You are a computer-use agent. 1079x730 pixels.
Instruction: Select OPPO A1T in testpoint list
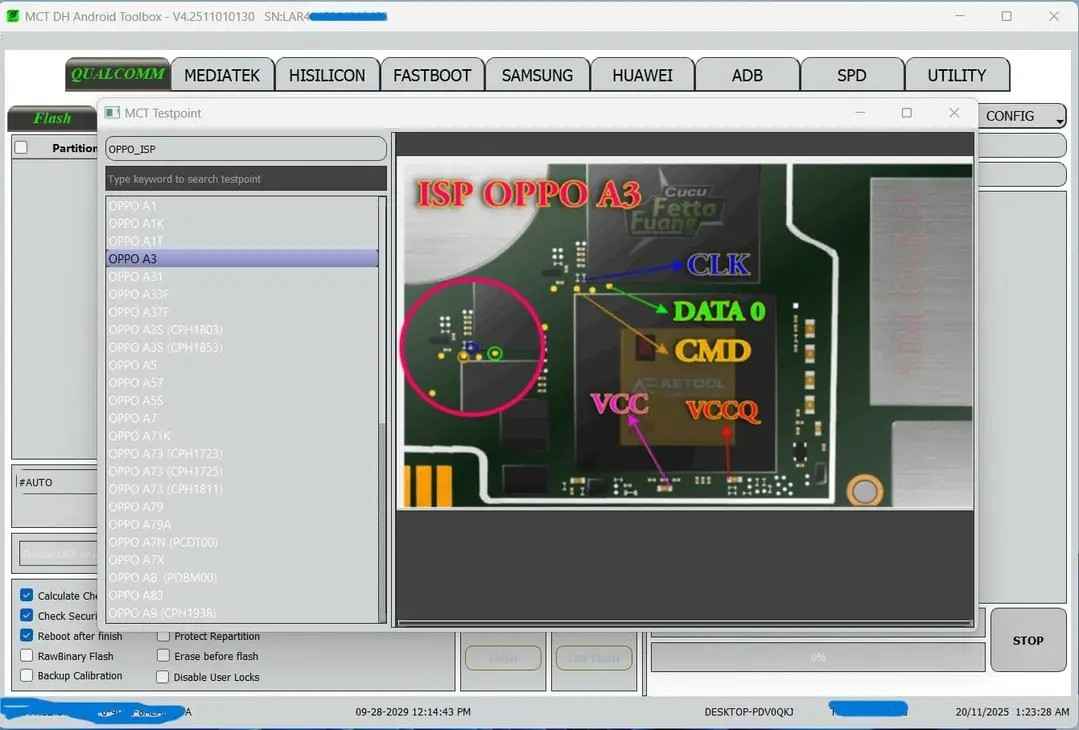(x=242, y=241)
